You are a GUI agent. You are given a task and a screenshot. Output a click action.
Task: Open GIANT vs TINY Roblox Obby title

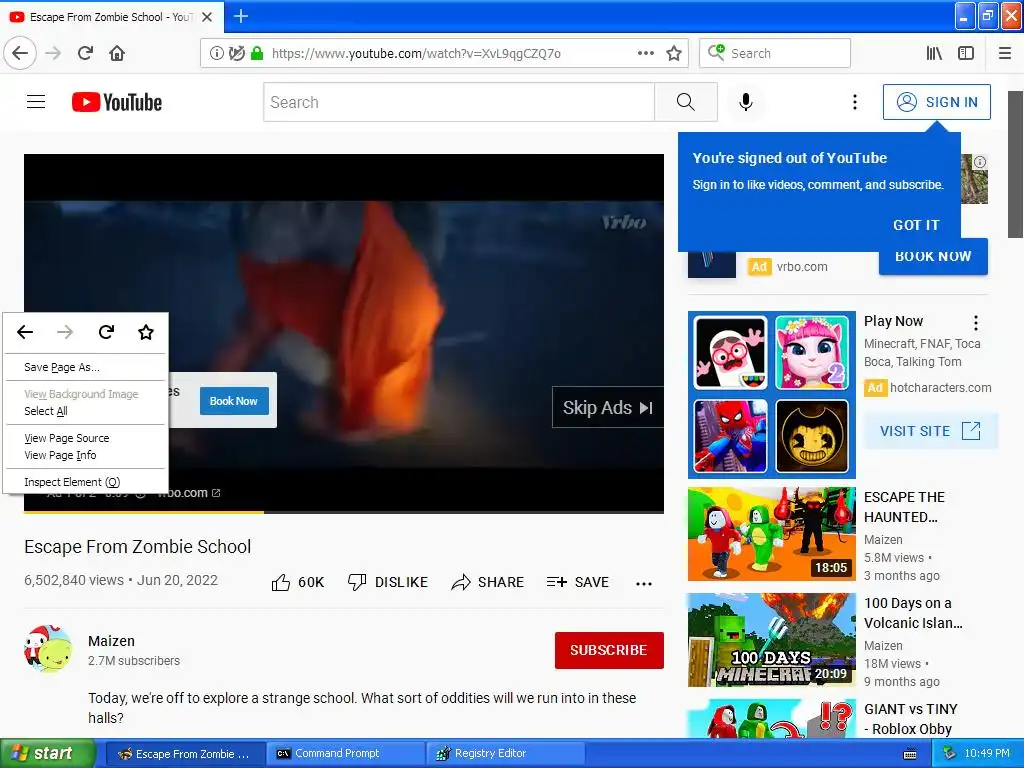(910, 719)
